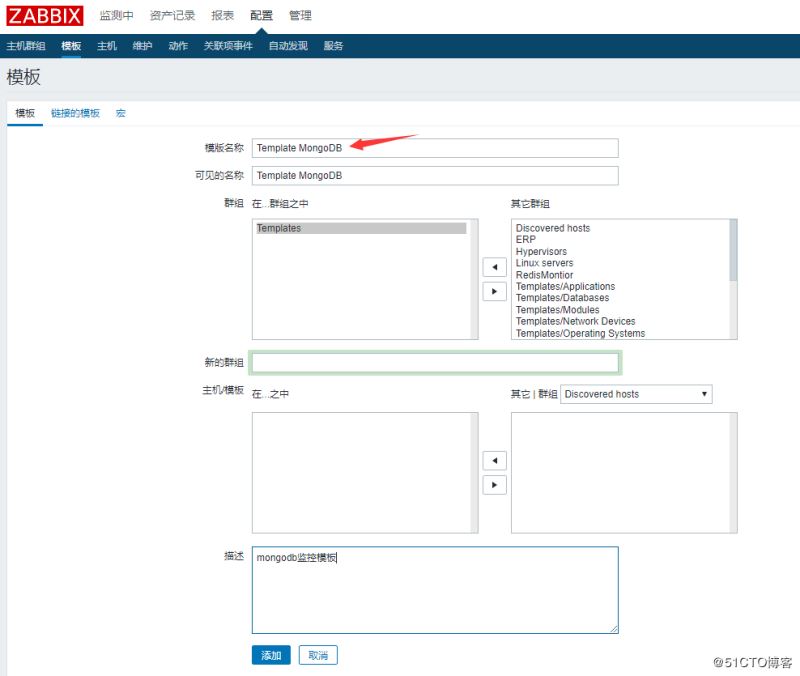Click the left arrow to move a group back
This screenshot has height=676, width=800.
[494, 266]
